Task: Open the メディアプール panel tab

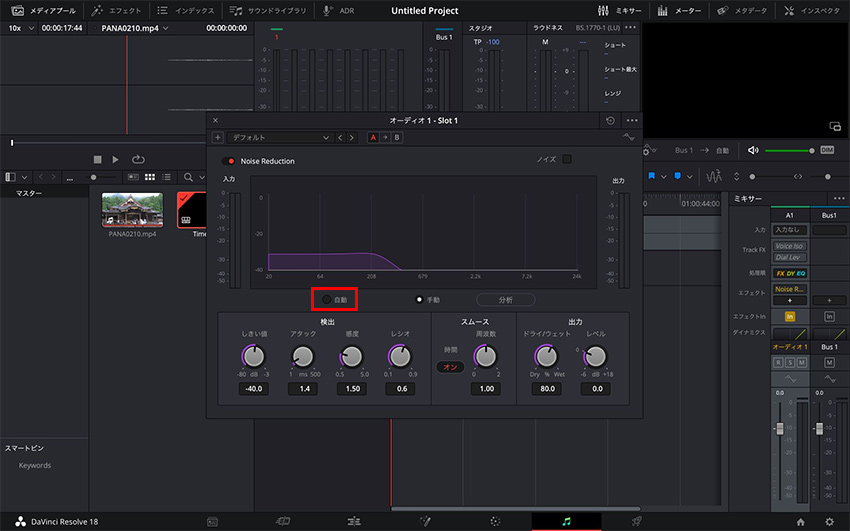Action: point(40,10)
